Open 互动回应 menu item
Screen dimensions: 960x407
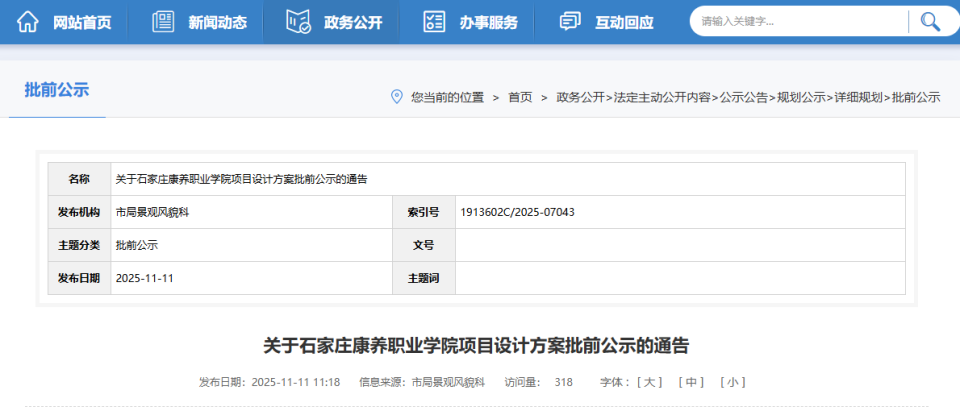[624, 23]
